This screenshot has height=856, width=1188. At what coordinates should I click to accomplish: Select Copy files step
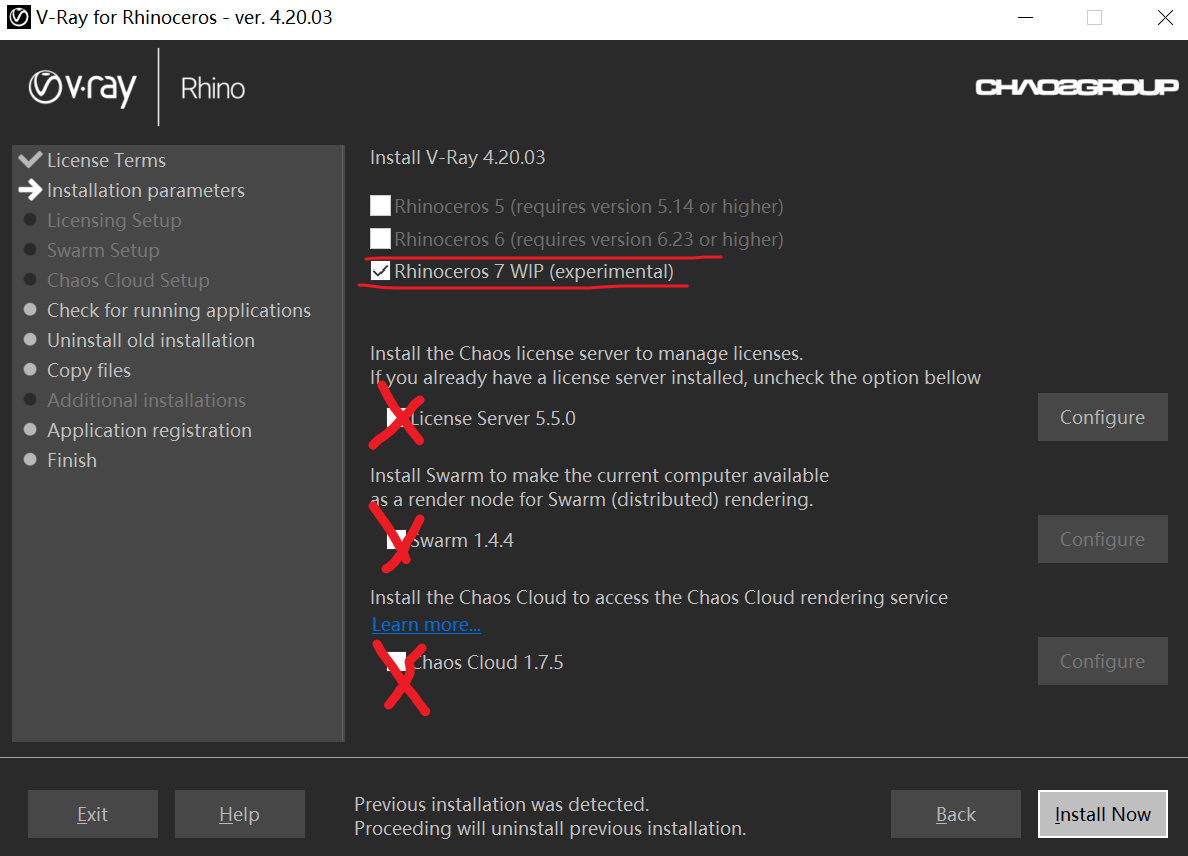(x=89, y=370)
